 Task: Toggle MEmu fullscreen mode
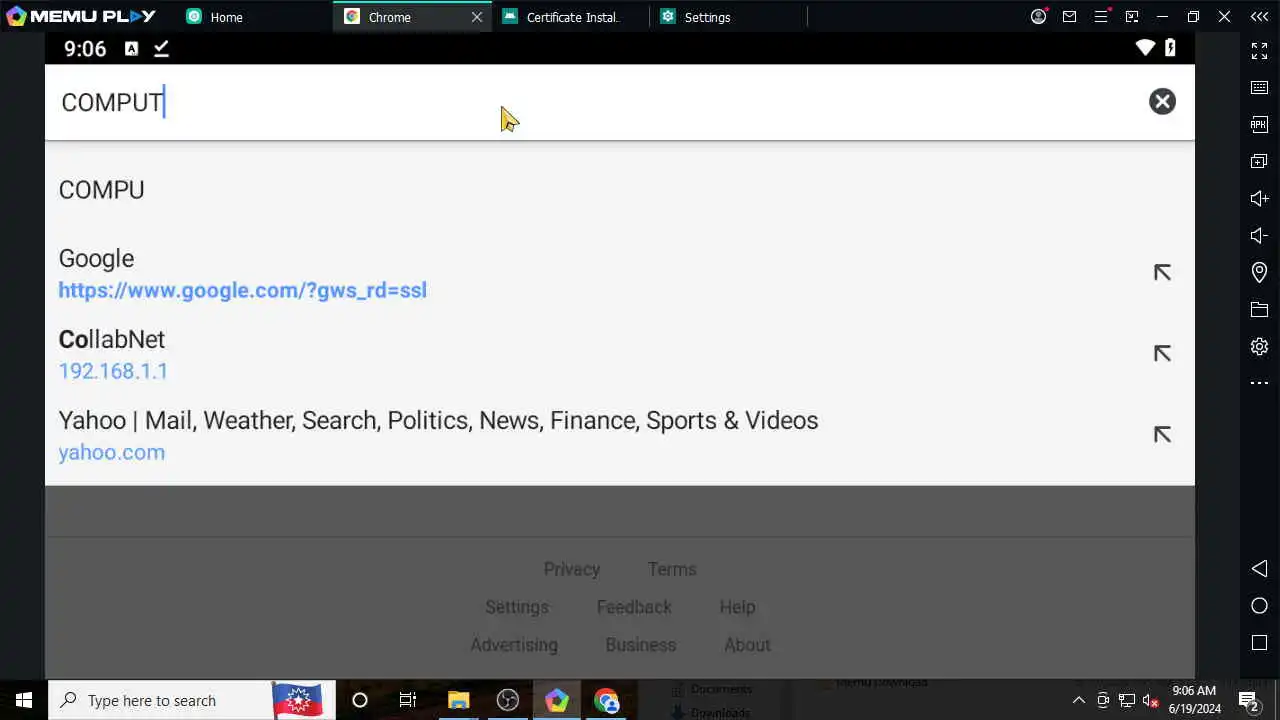tap(1259, 49)
